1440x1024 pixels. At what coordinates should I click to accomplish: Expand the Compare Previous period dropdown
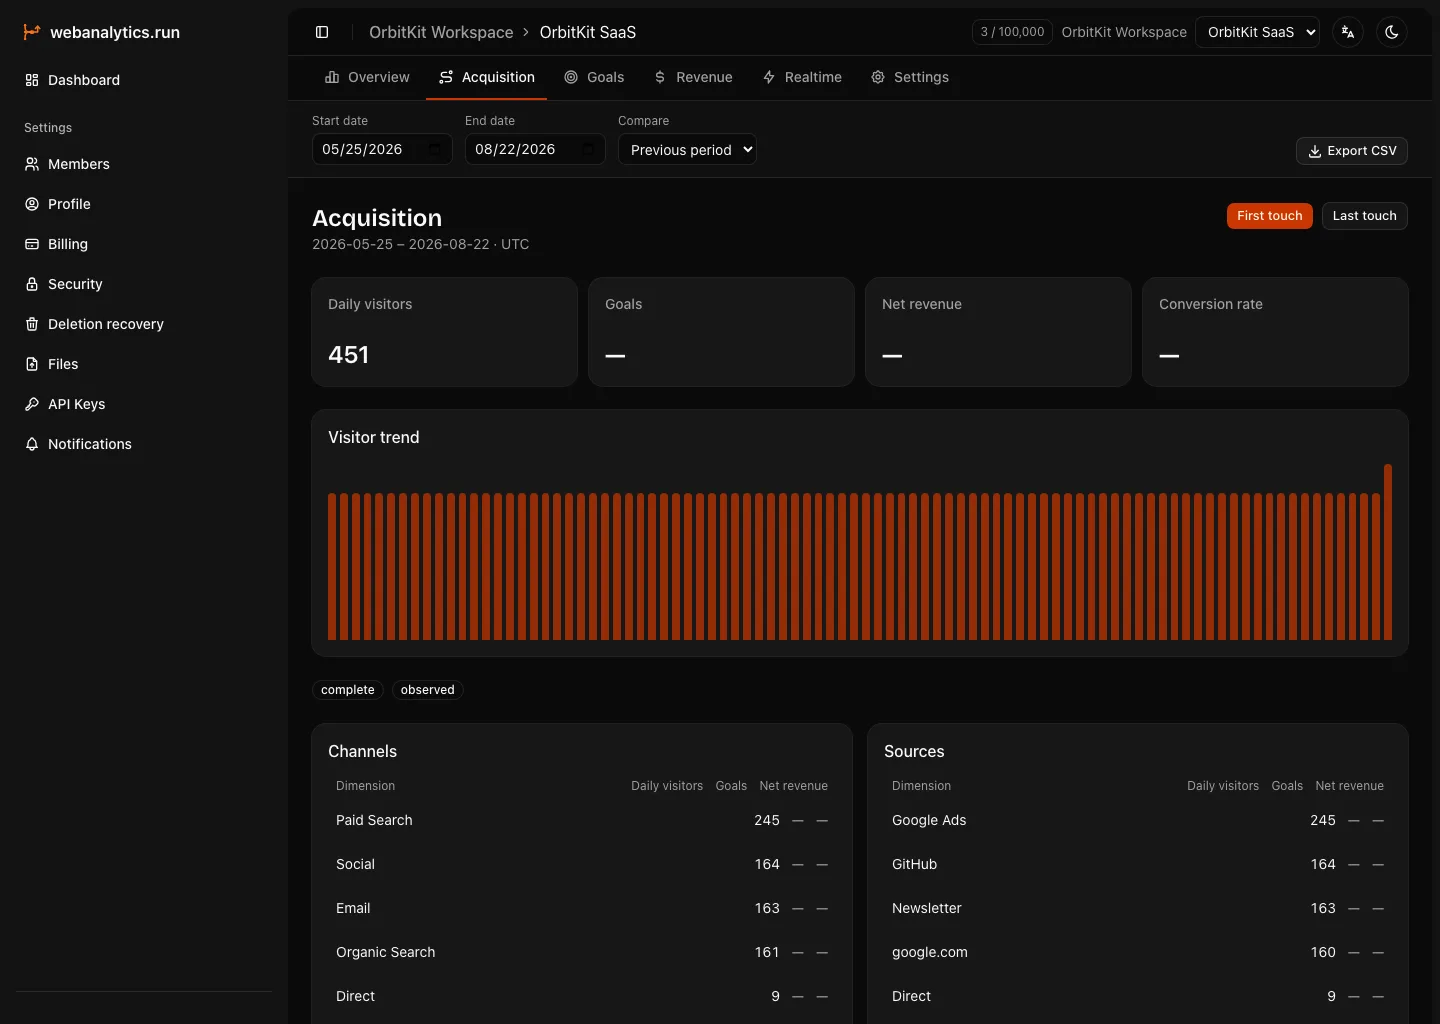click(687, 149)
